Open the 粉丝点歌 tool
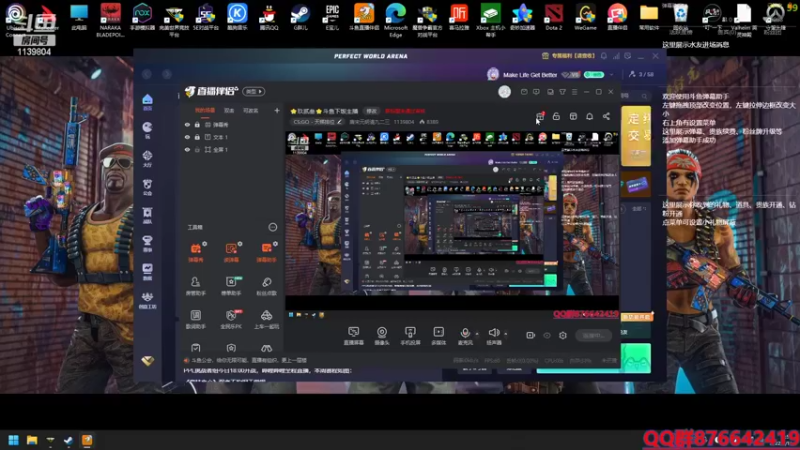Image resolution: width=800 pixels, height=450 pixels. [266, 286]
